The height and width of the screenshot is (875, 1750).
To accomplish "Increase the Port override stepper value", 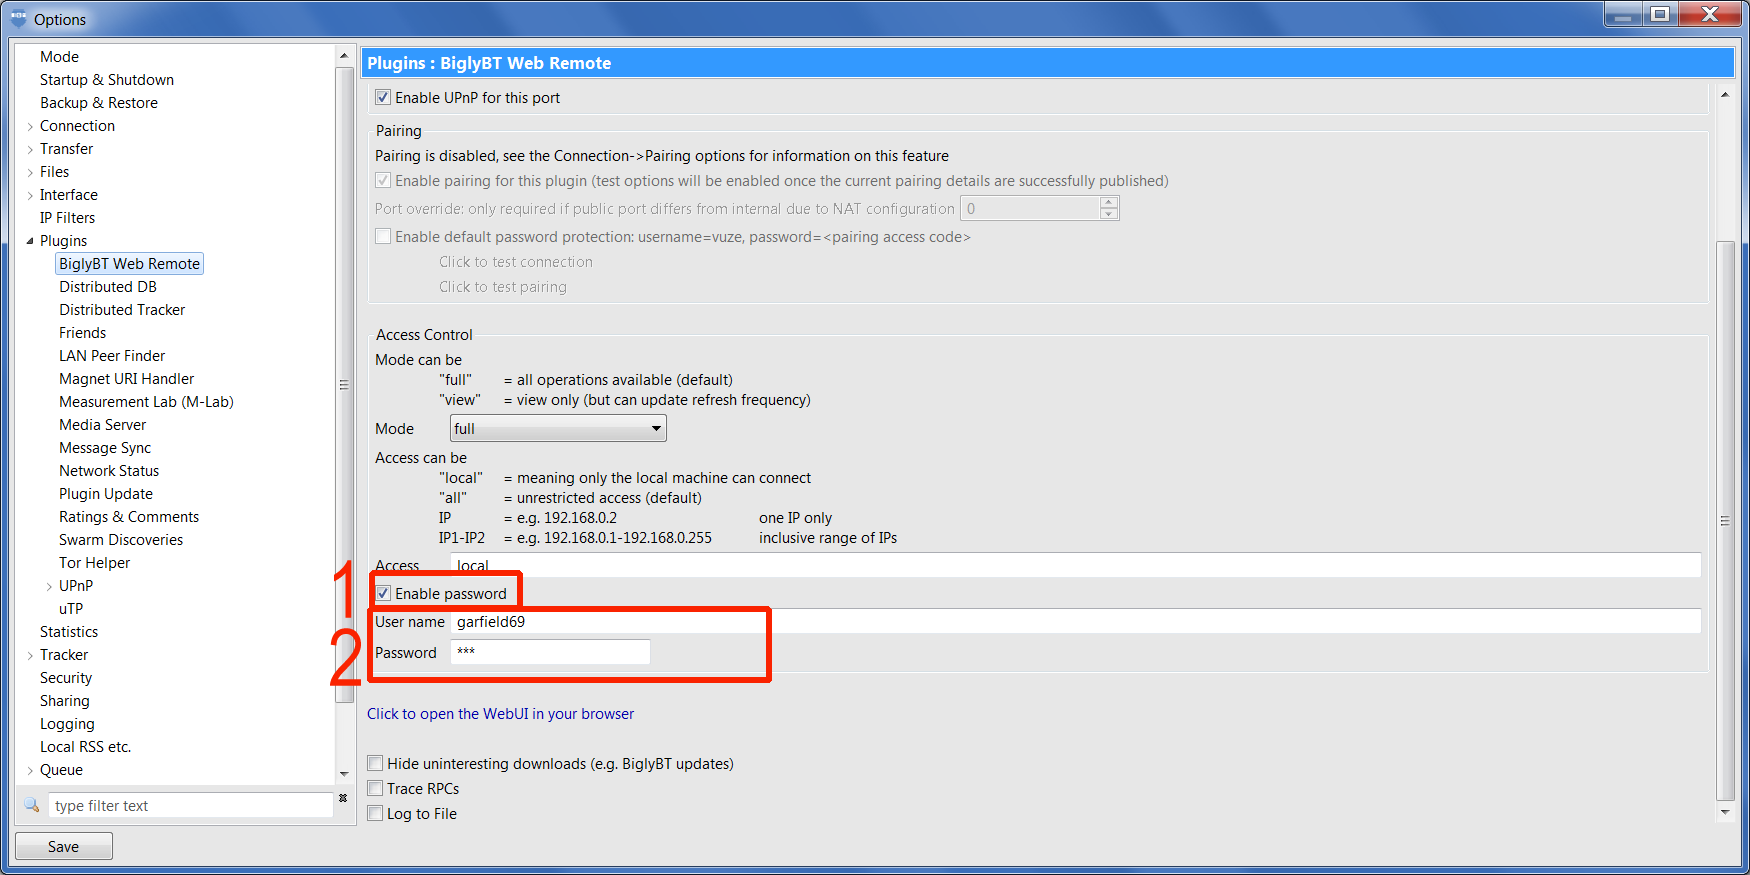I will tap(1109, 202).
